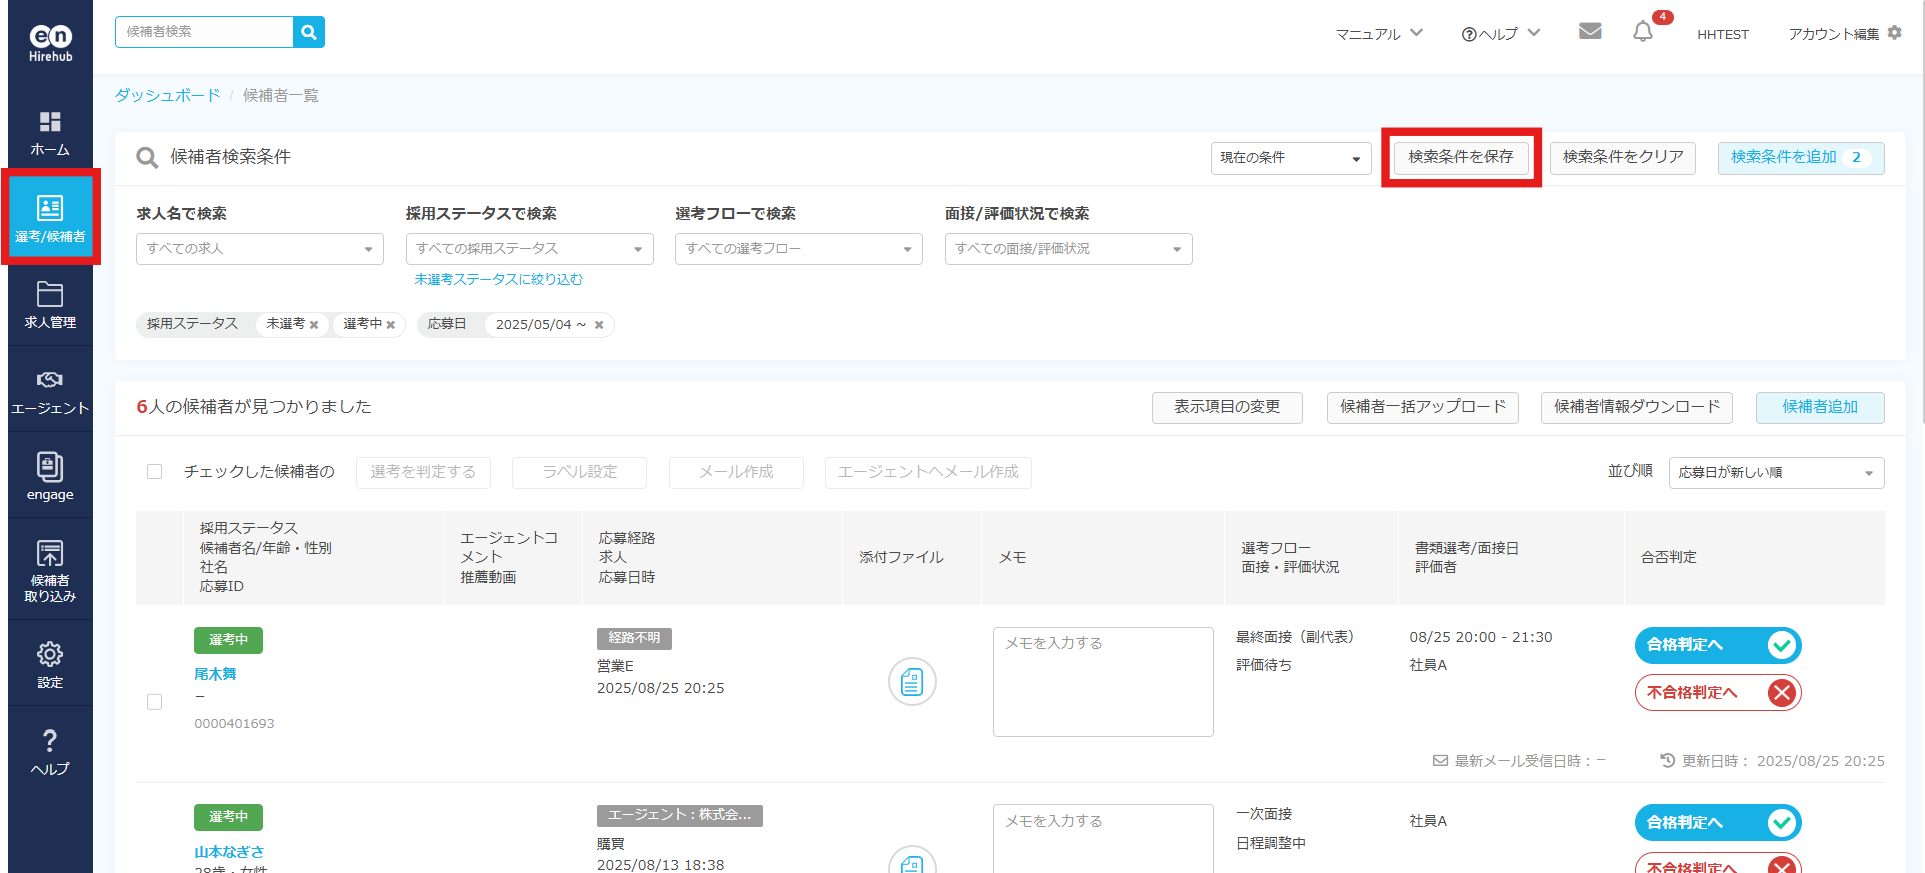Open 設定 gear icon in sidebar
Screen dimensions: 1925x873
click(50, 664)
